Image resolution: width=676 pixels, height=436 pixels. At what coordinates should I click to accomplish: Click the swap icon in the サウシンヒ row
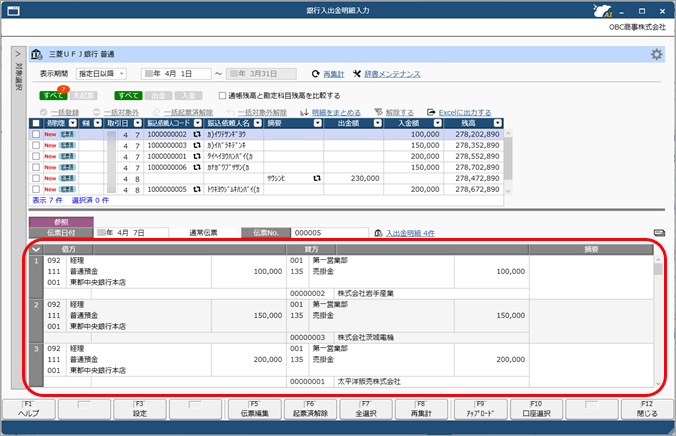click(317, 178)
